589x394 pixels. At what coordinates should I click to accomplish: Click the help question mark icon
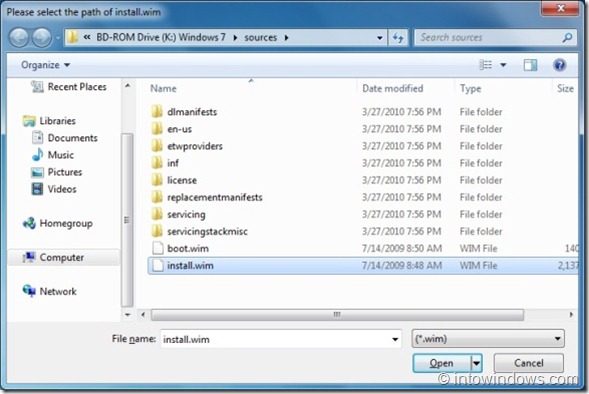coord(559,65)
